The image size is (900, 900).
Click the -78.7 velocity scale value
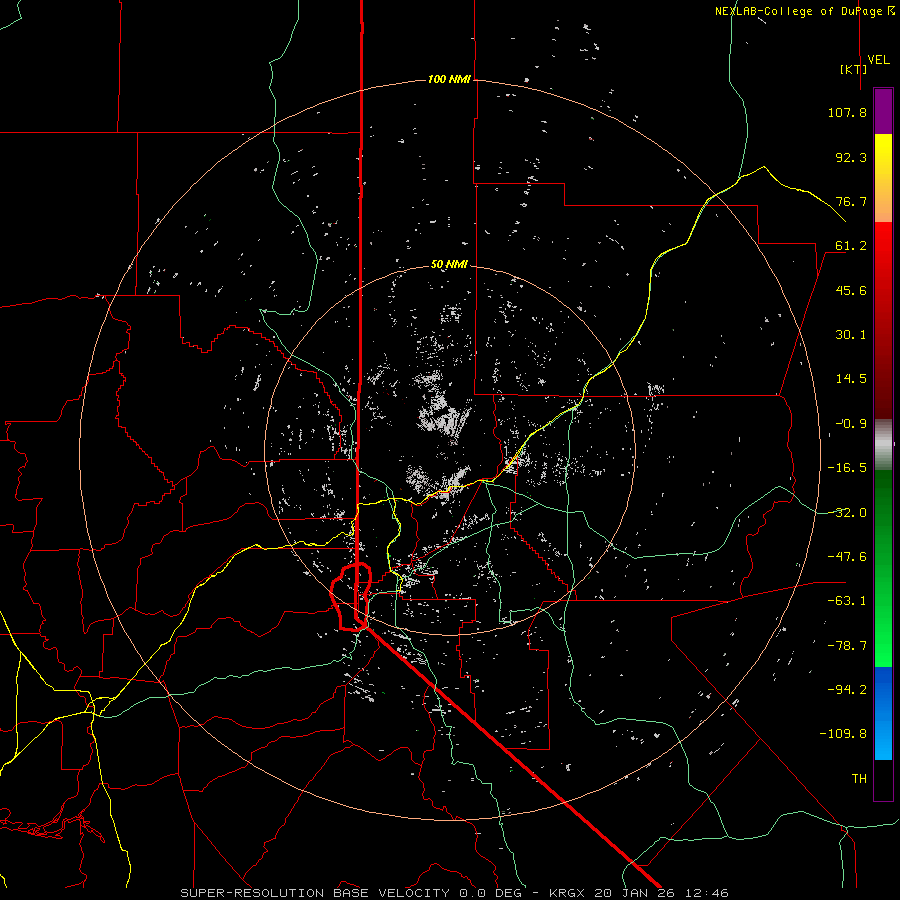tap(847, 646)
